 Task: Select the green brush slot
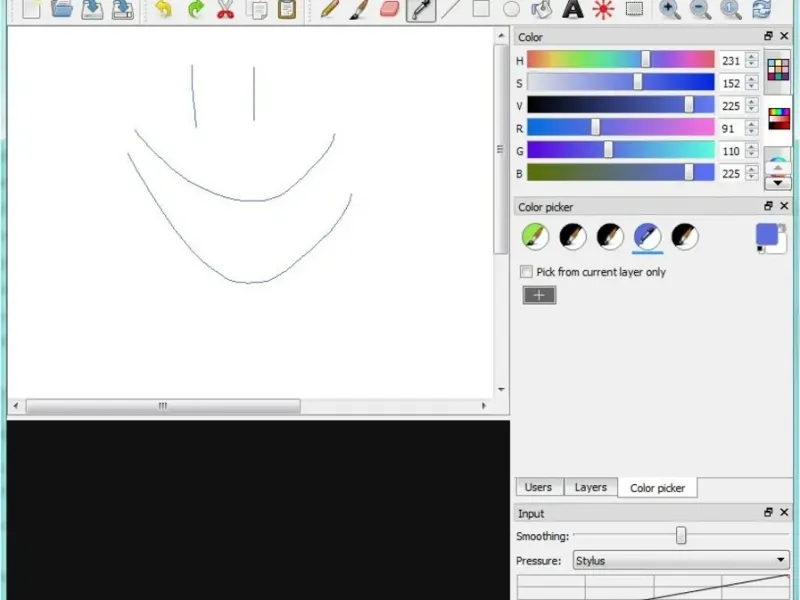pos(535,237)
